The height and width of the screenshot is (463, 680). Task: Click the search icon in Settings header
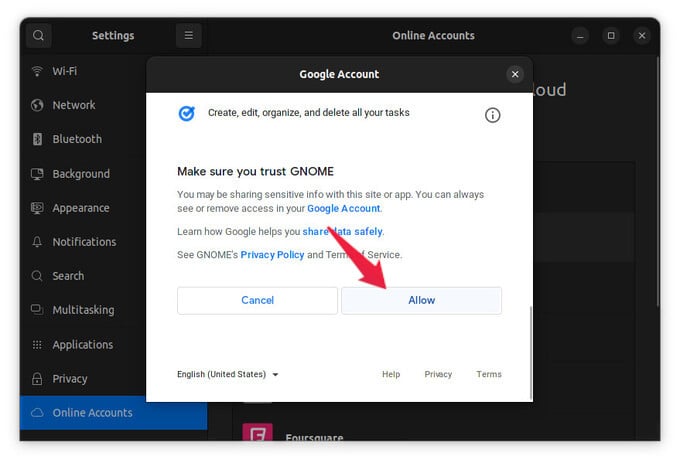39,36
